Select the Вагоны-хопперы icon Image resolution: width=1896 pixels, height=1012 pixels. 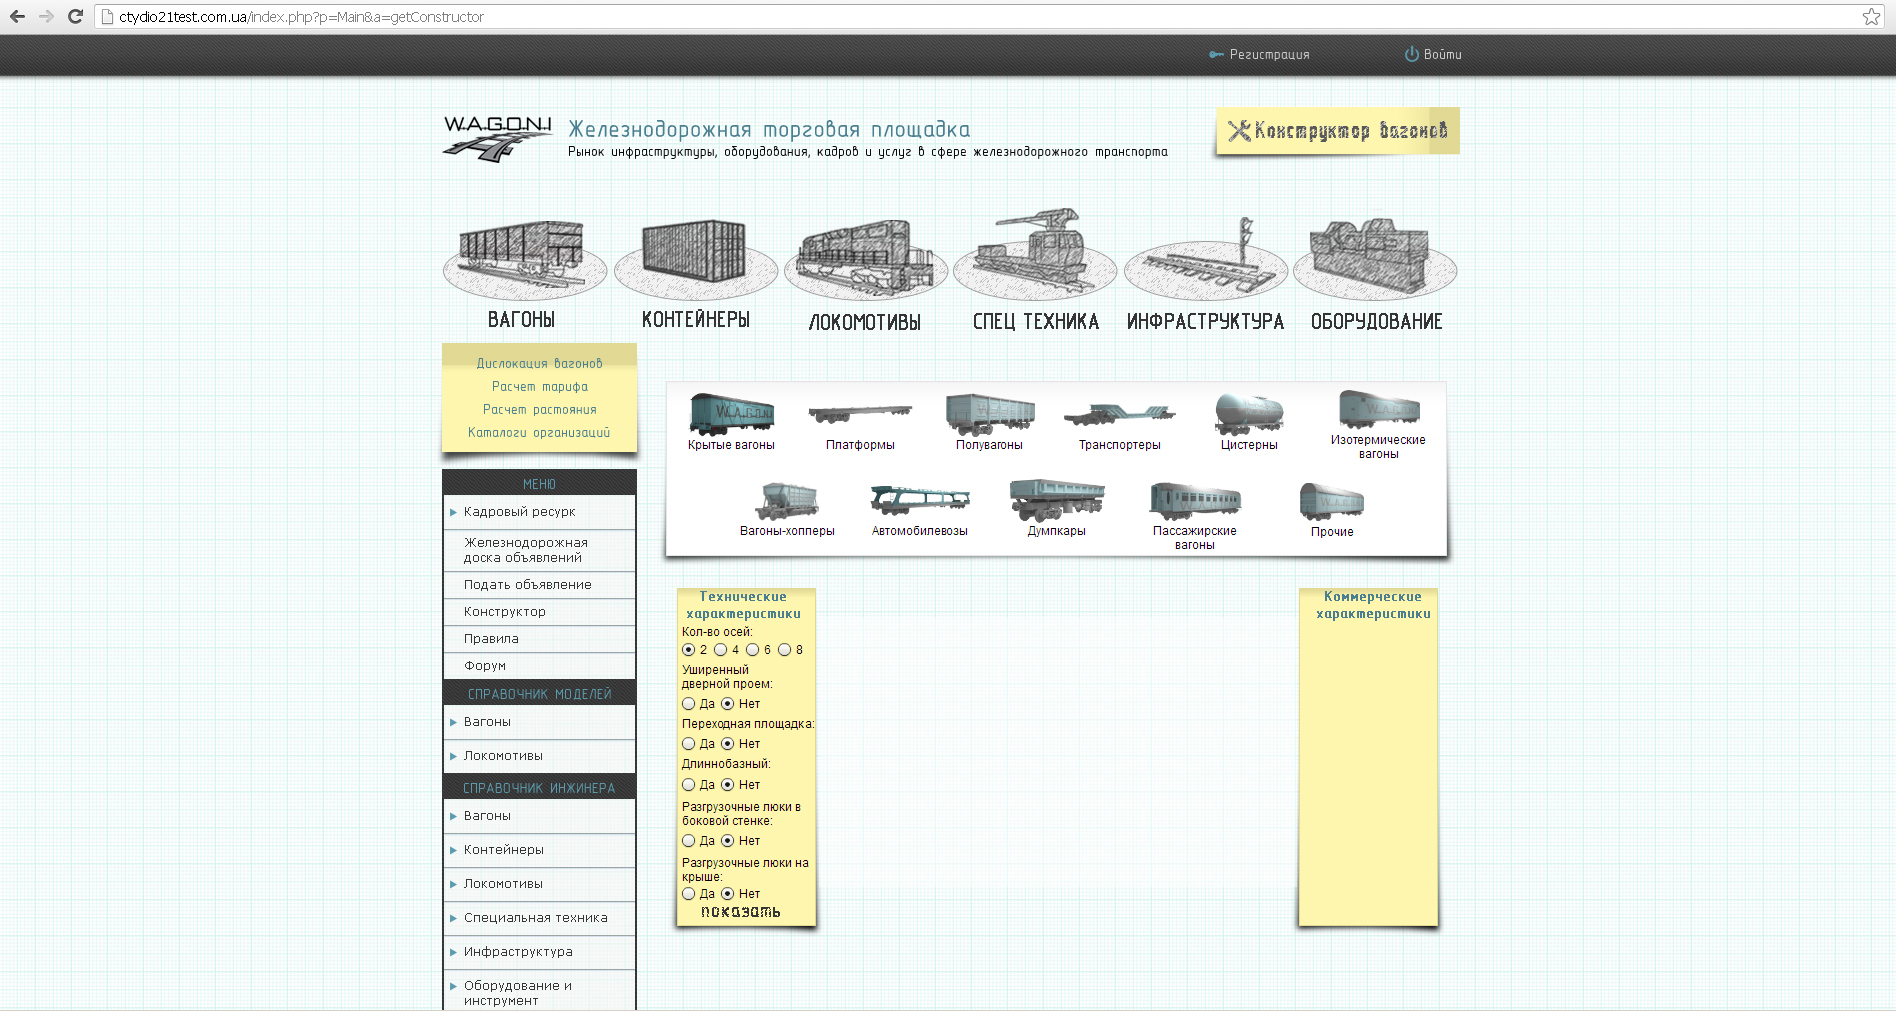click(787, 500)
